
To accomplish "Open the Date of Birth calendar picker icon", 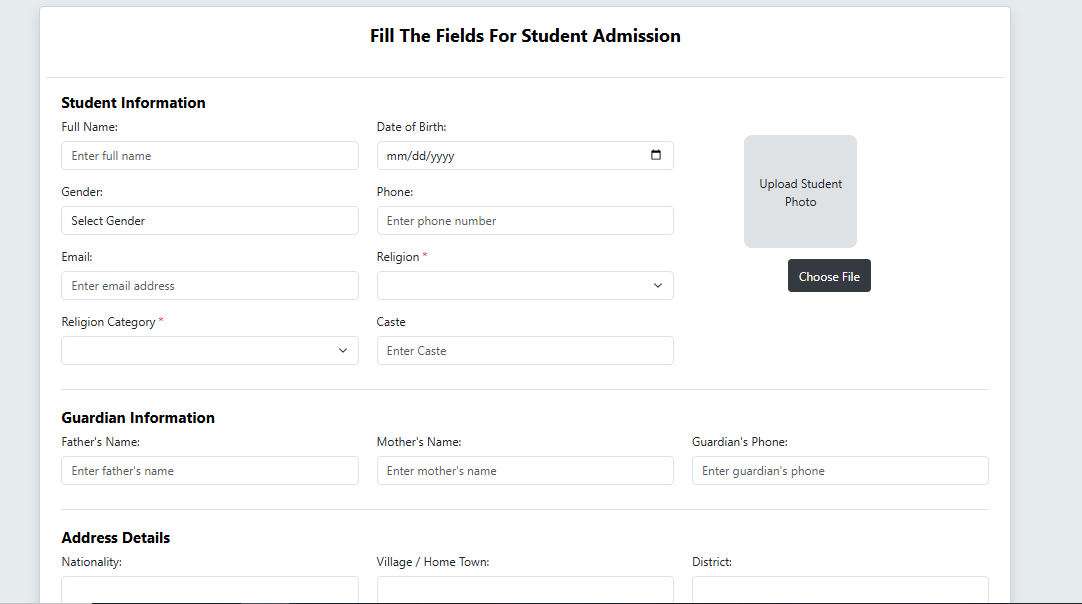I will pyautogui.click(x=656, y=155).
